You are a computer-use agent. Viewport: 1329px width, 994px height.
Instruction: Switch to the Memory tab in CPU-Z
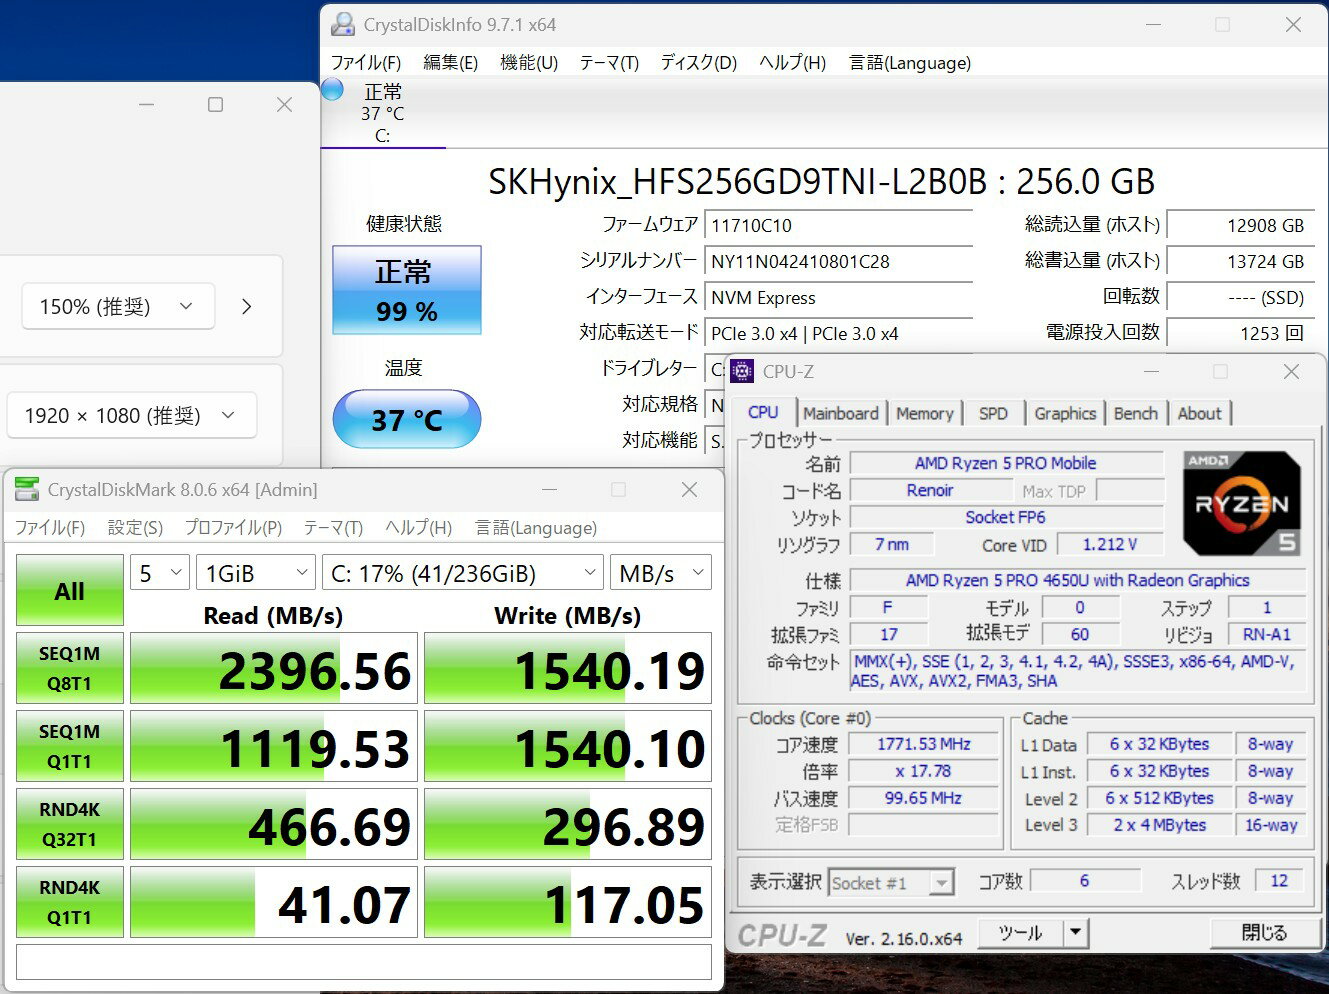click(x=924, y=413)
